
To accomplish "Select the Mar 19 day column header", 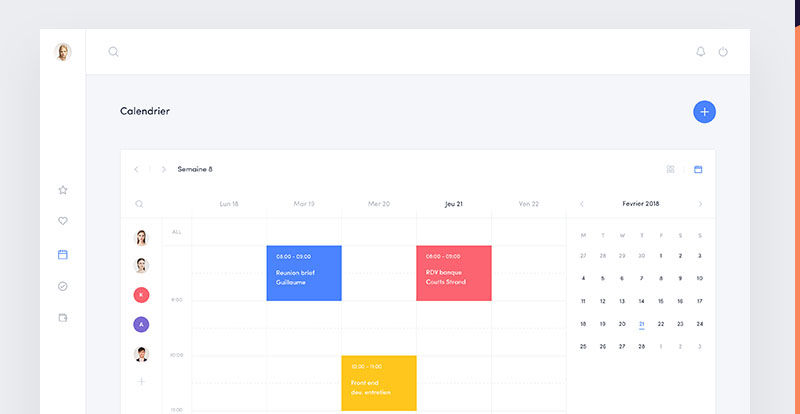I will [304, 204].
